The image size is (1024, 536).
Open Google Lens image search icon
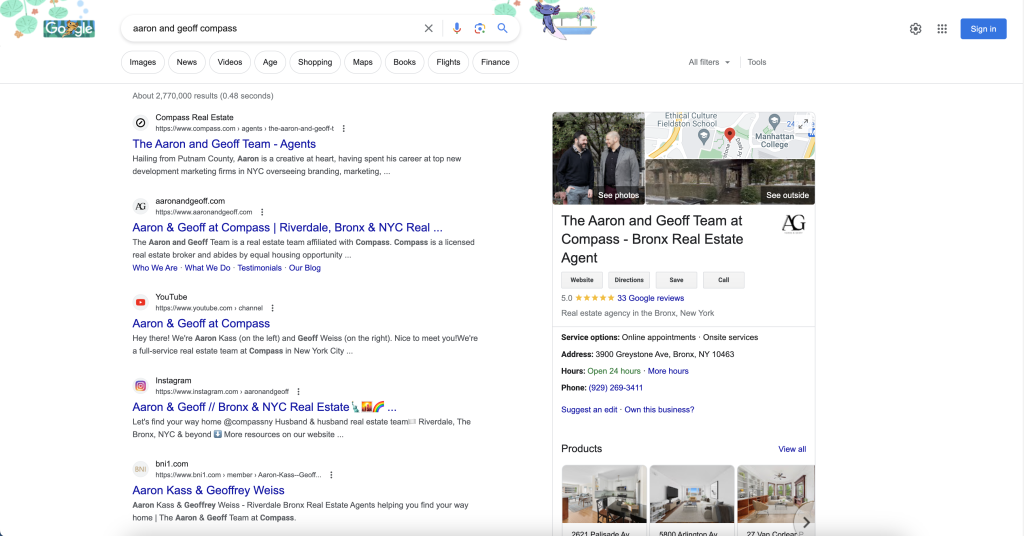tap(480, 28)
